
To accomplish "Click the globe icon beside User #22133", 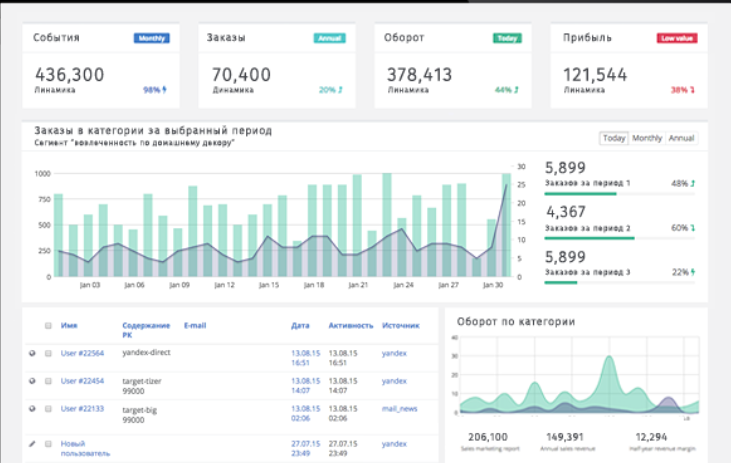I will (x=33, y=409).
